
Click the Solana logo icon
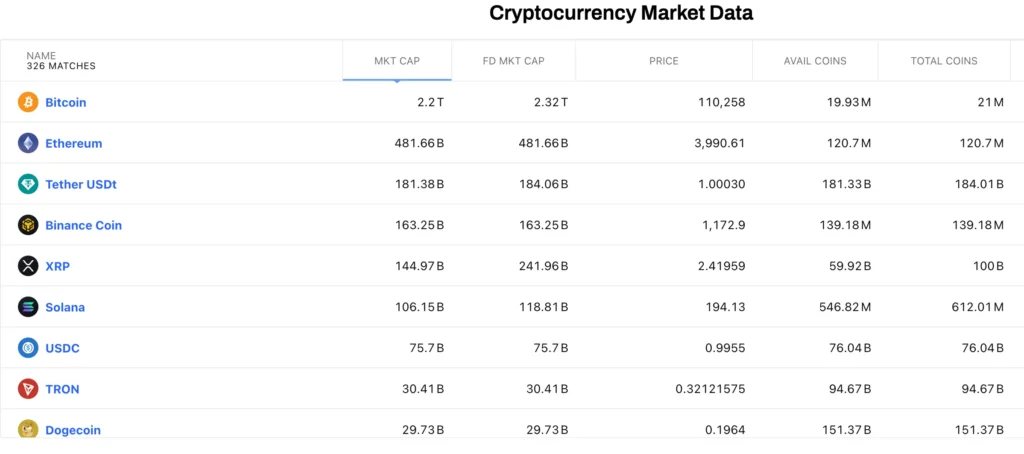(28, 307)
